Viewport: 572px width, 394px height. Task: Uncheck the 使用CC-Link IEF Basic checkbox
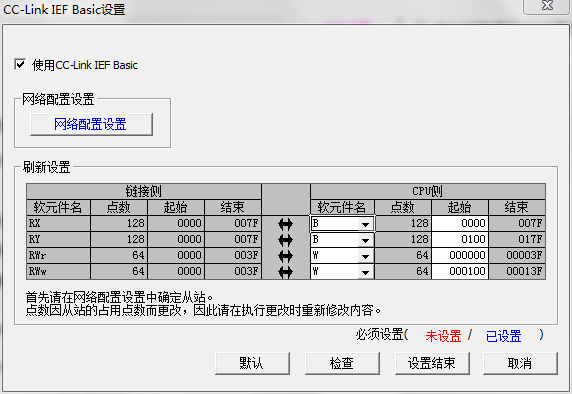(20, 65)
